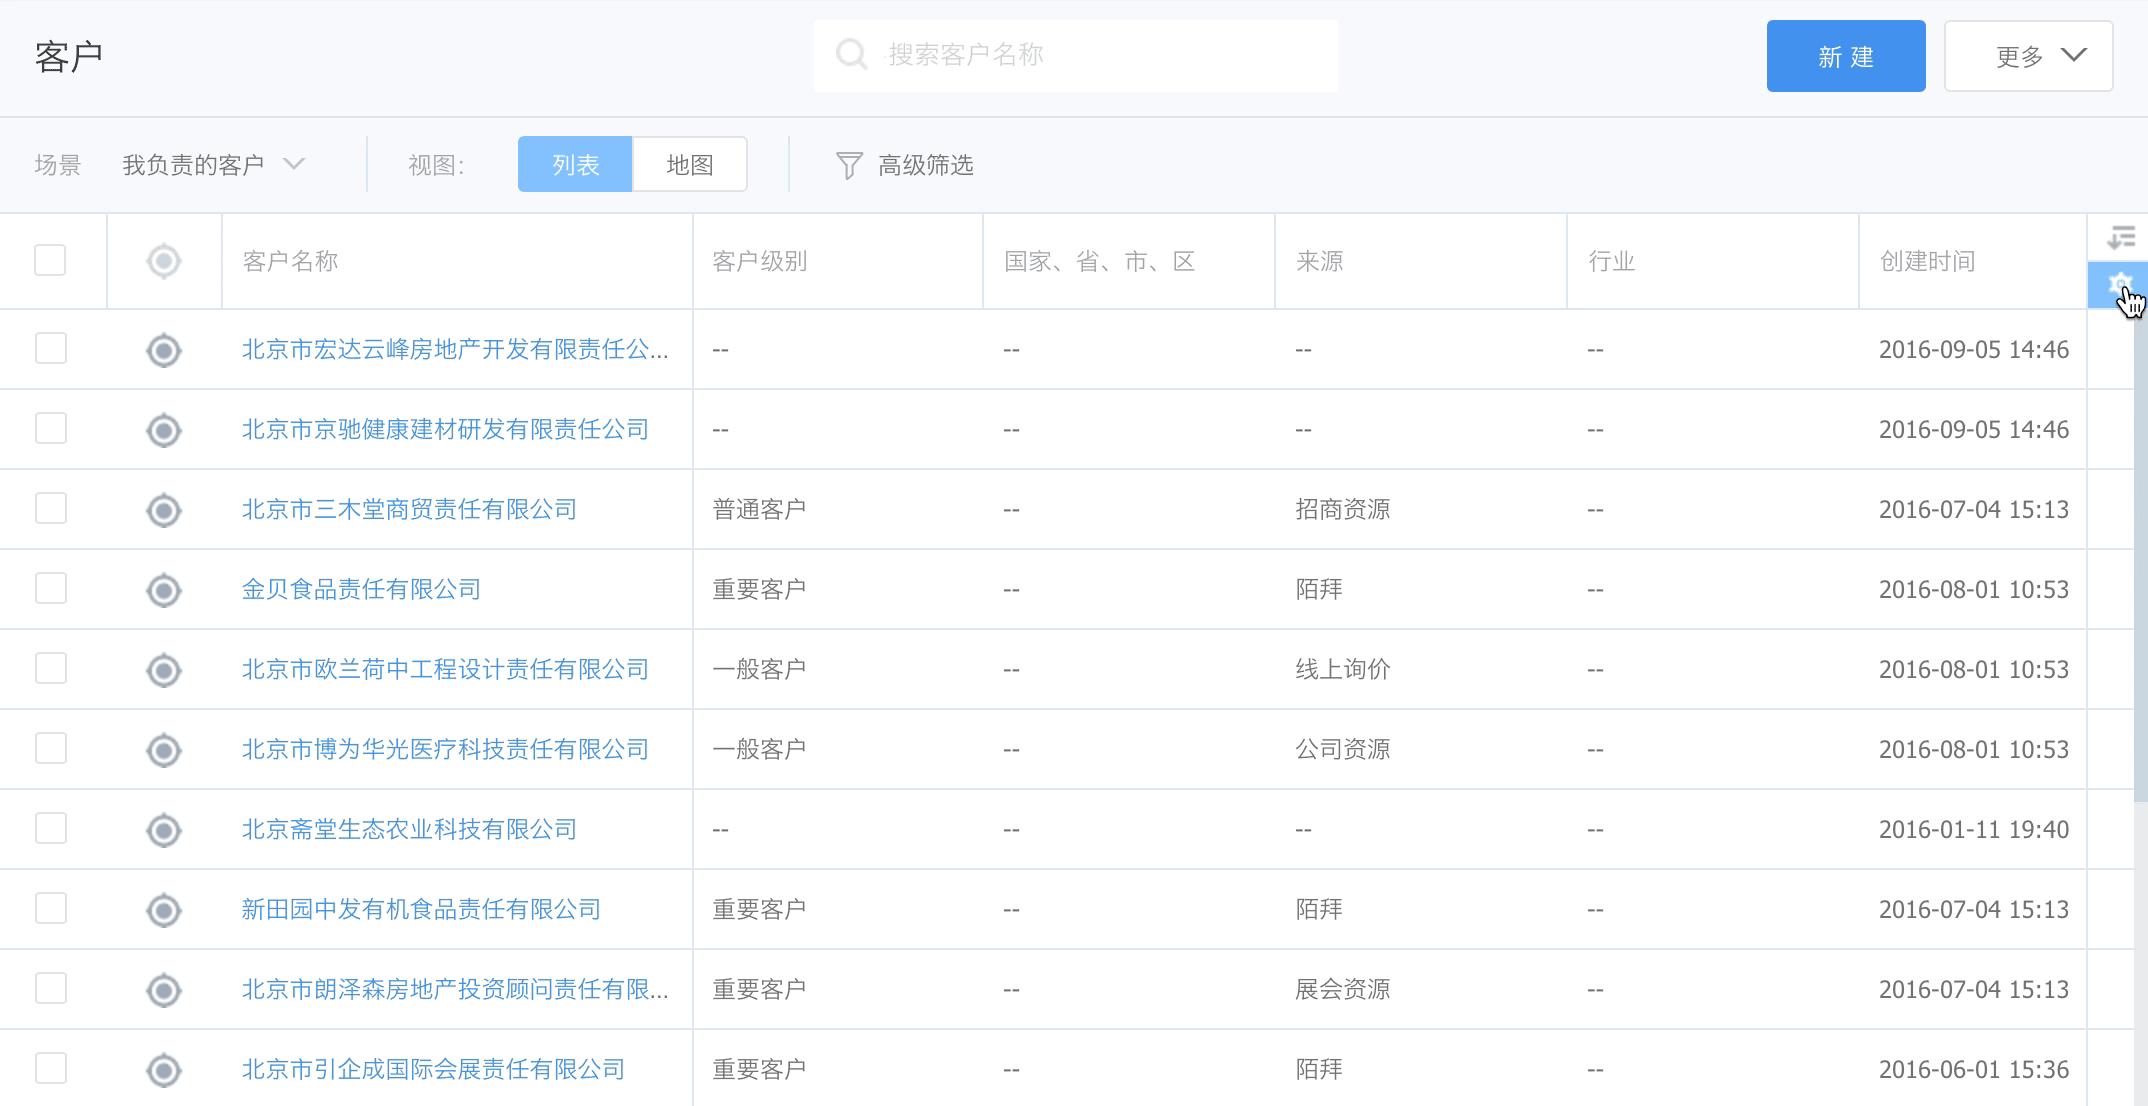
Task: Click the sort order icon above the gear
Action: coord(2120,238)
